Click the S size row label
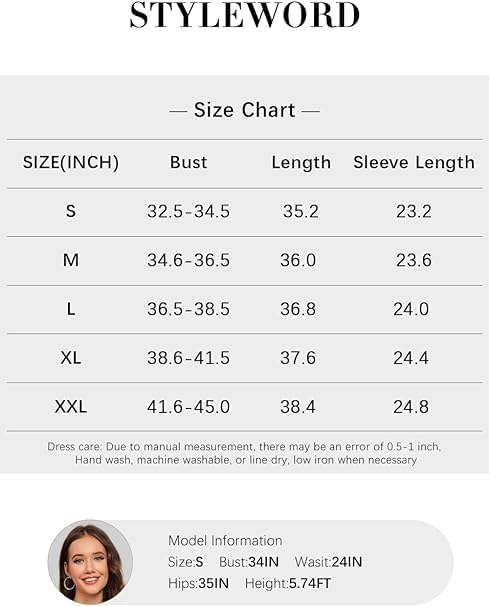 click(x=71, y=211)
